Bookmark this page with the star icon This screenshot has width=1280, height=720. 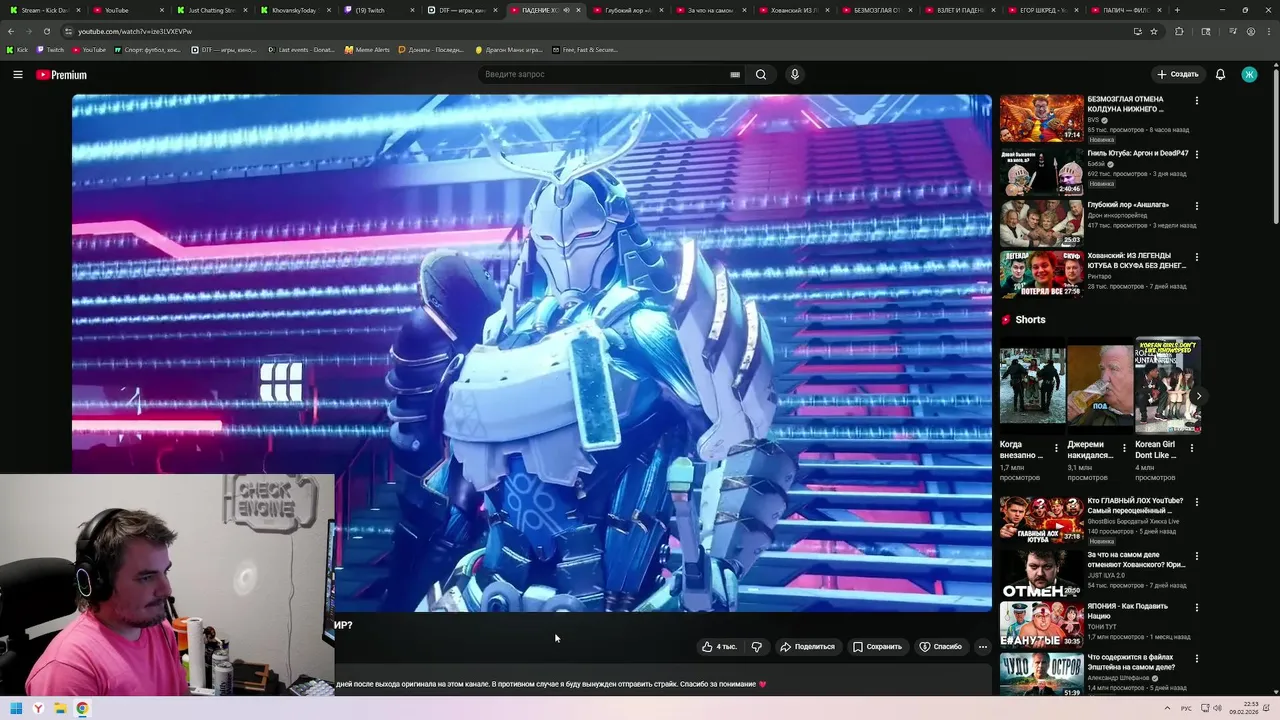click(x=1154, y=31)
